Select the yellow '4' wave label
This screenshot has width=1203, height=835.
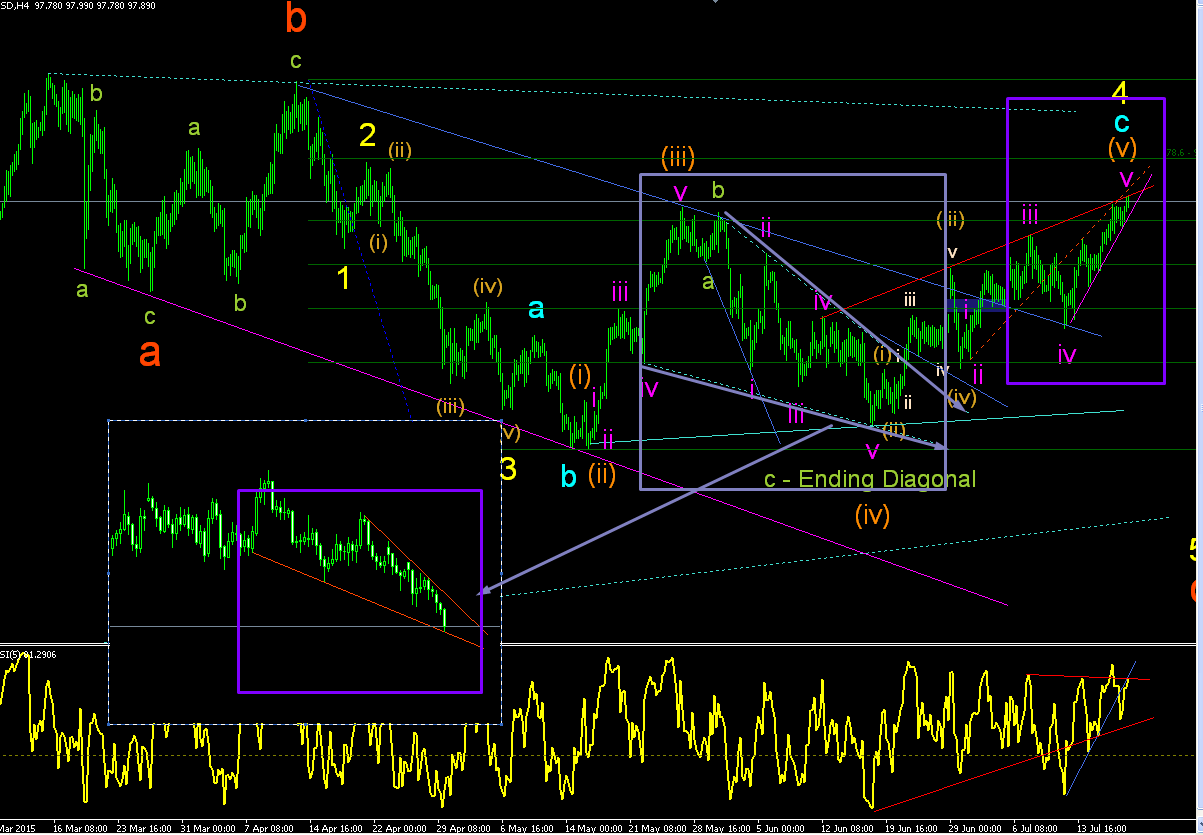click(1120, 93)
